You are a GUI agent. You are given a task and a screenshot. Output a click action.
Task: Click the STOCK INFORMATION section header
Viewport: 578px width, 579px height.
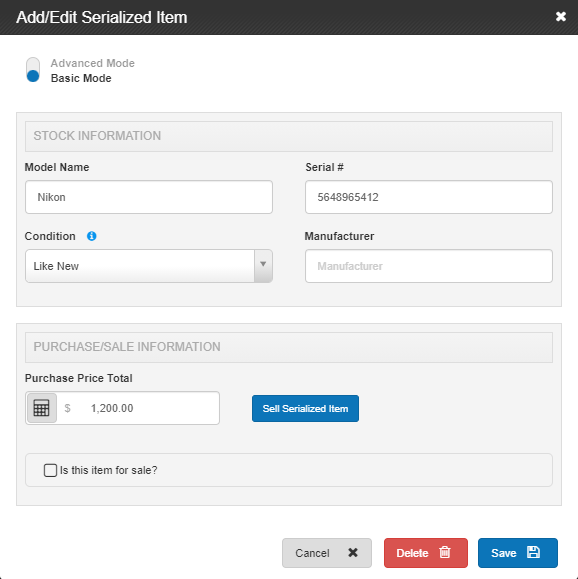point(289,136)
